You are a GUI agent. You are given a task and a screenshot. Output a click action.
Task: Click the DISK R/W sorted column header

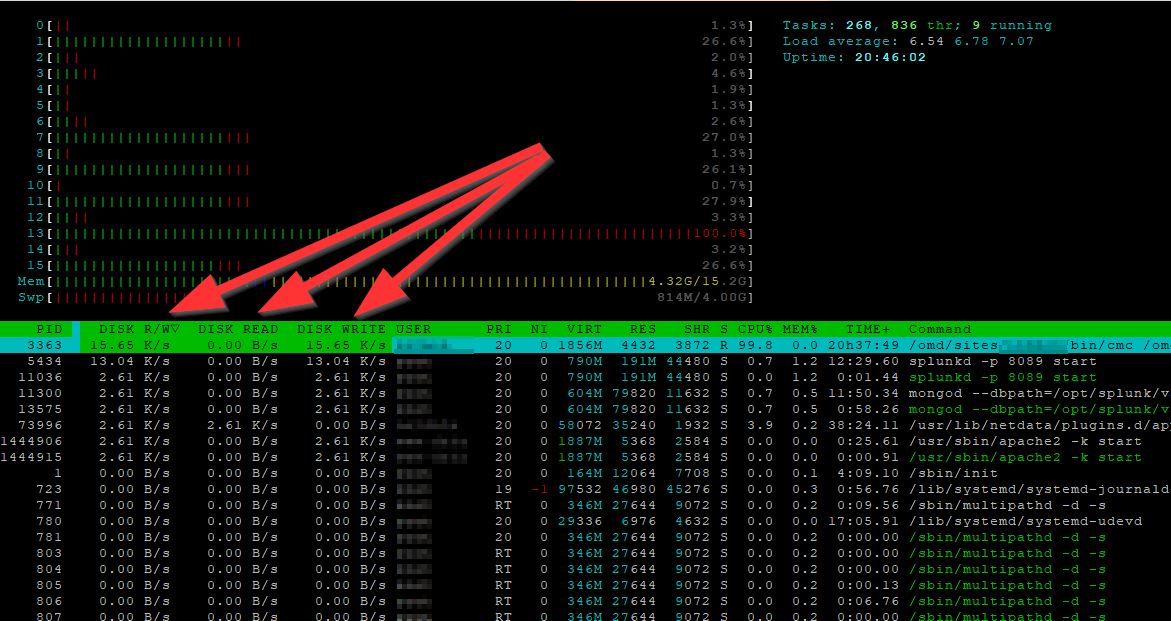(139, 329)
